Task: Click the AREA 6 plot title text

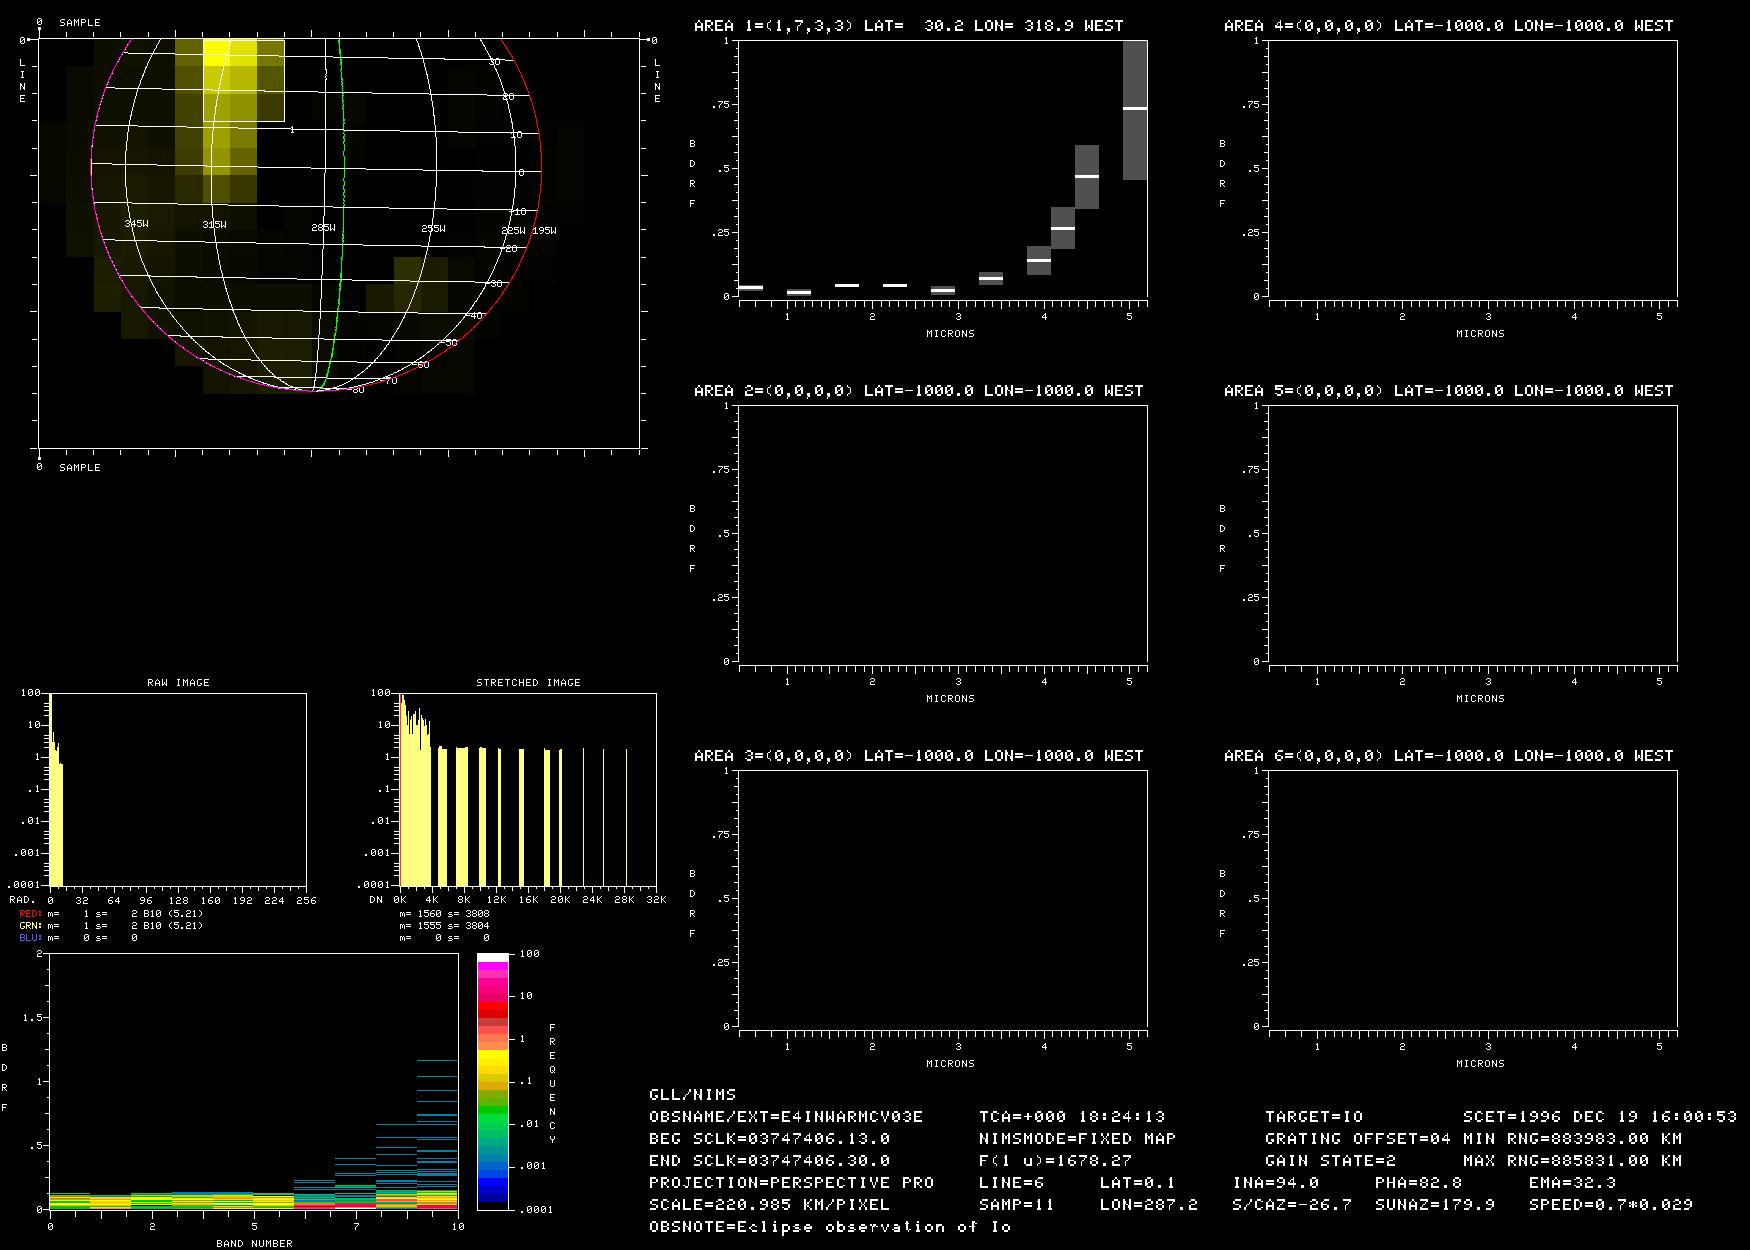Action: 1448,756
